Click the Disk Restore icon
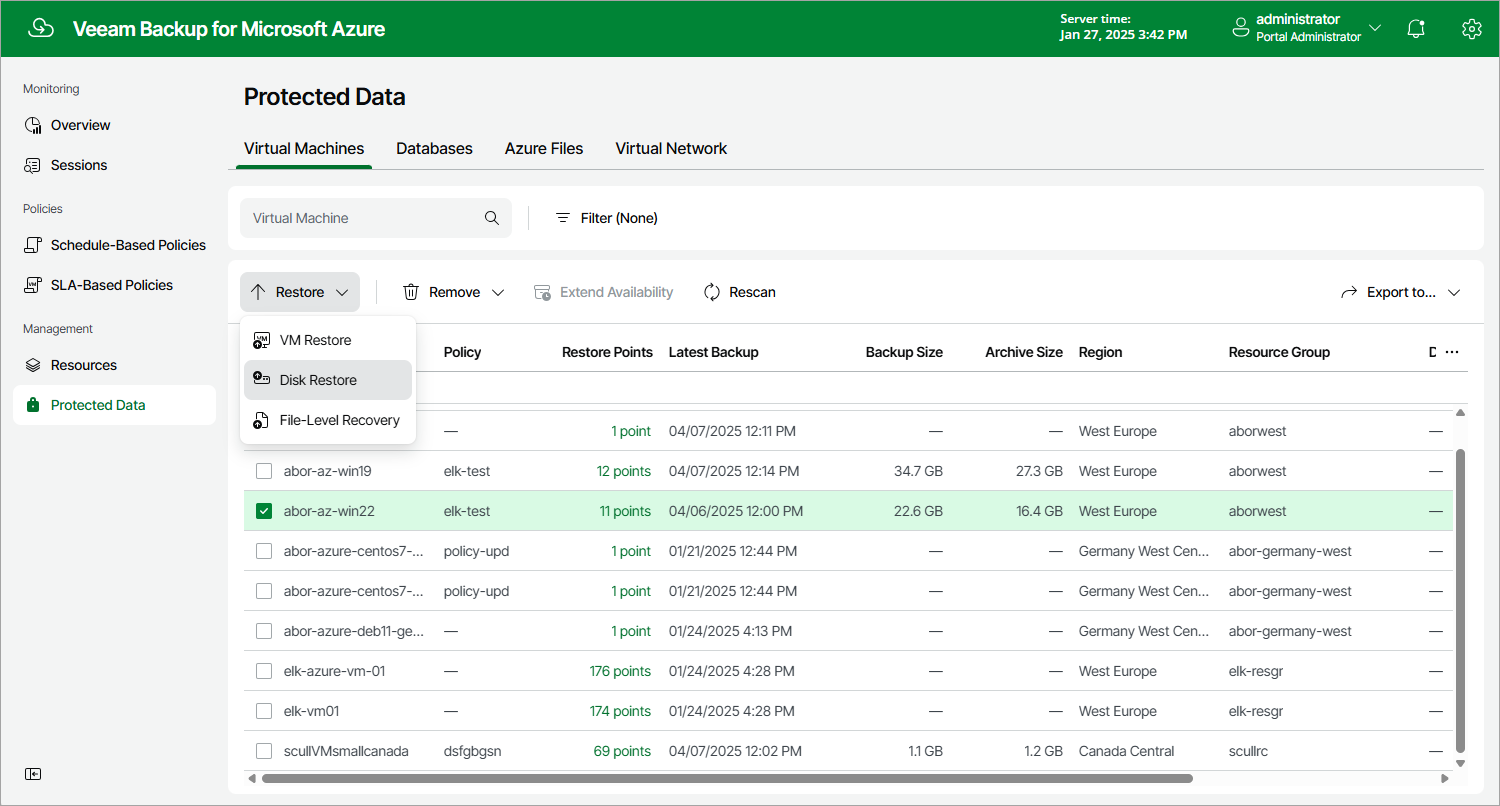1500x806 pixels. tap(261, 380)
